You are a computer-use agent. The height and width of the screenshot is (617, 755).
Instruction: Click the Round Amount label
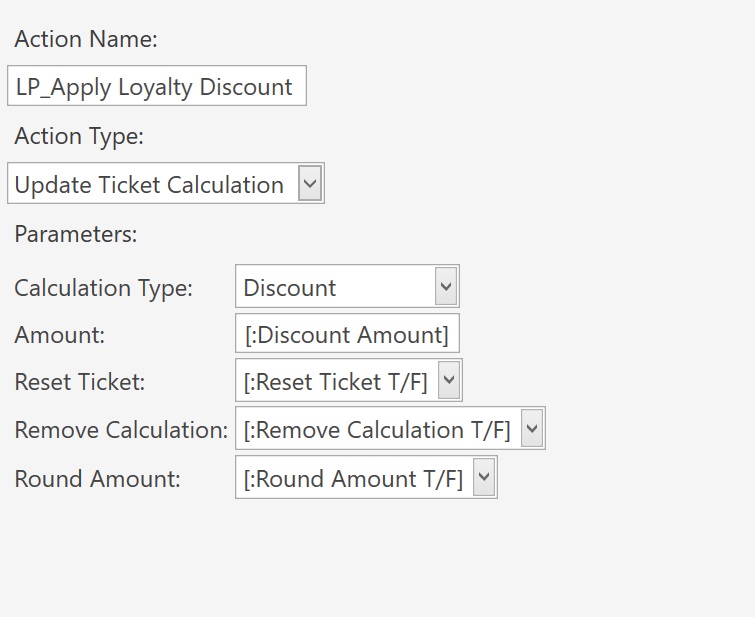pyautogui.click(x=98, y=479)
